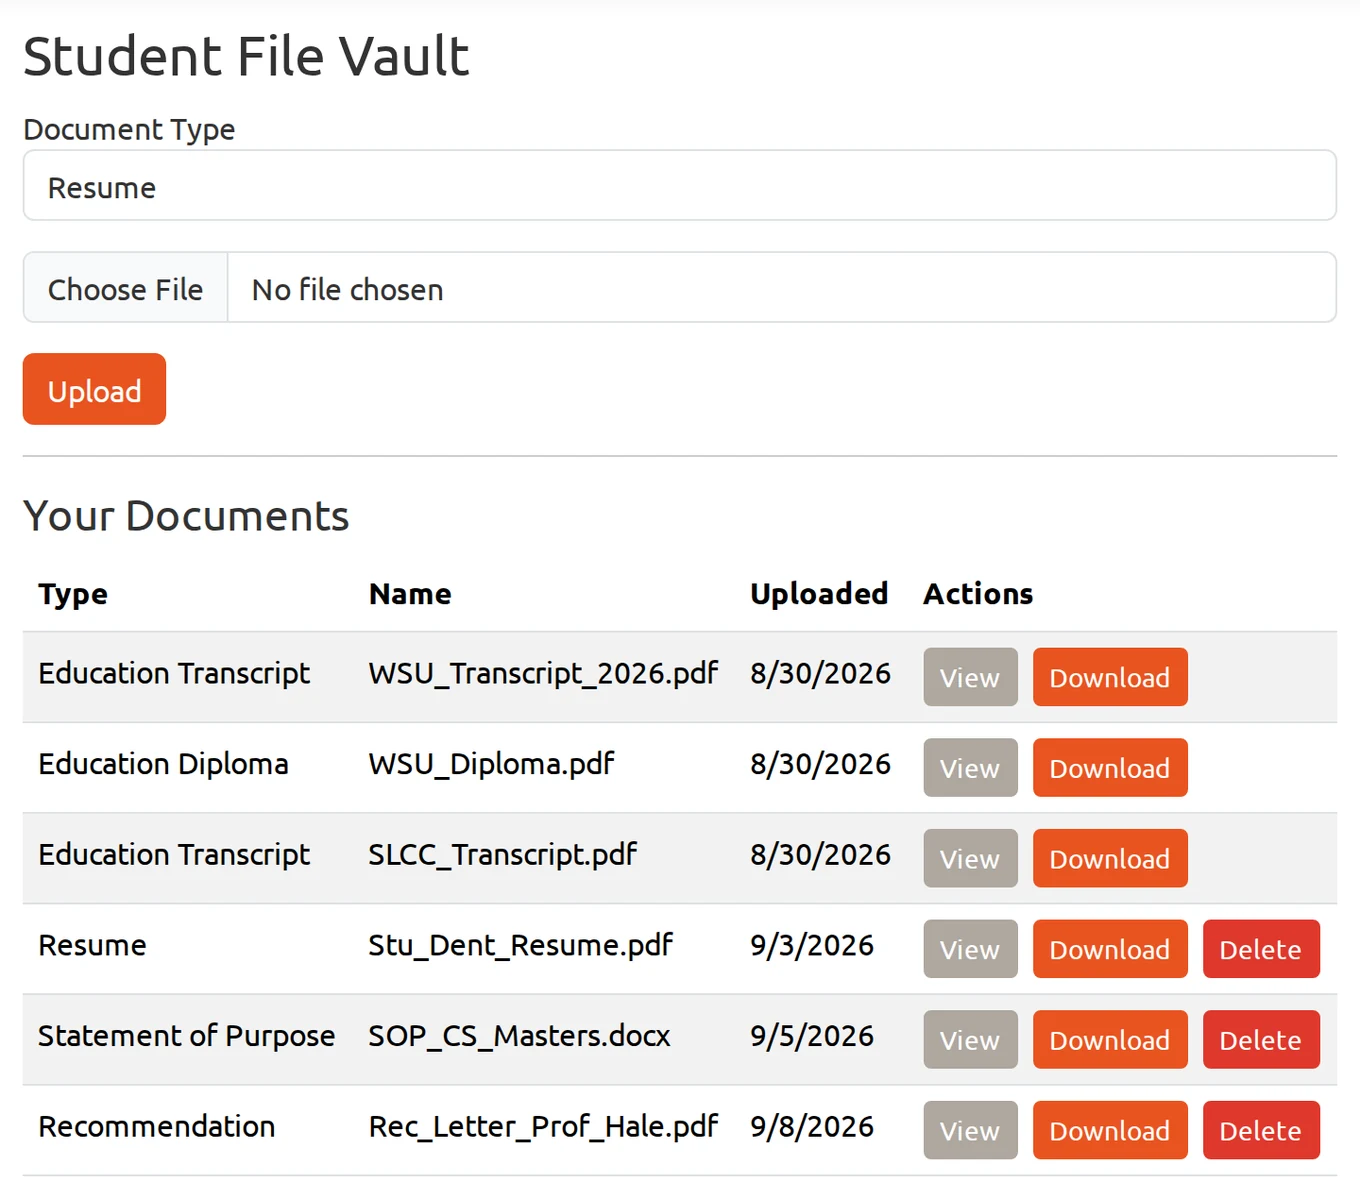Download SLCC_Transcript.pdf
This screenshot has height=1199, width=1360.
click(1110, 858)
